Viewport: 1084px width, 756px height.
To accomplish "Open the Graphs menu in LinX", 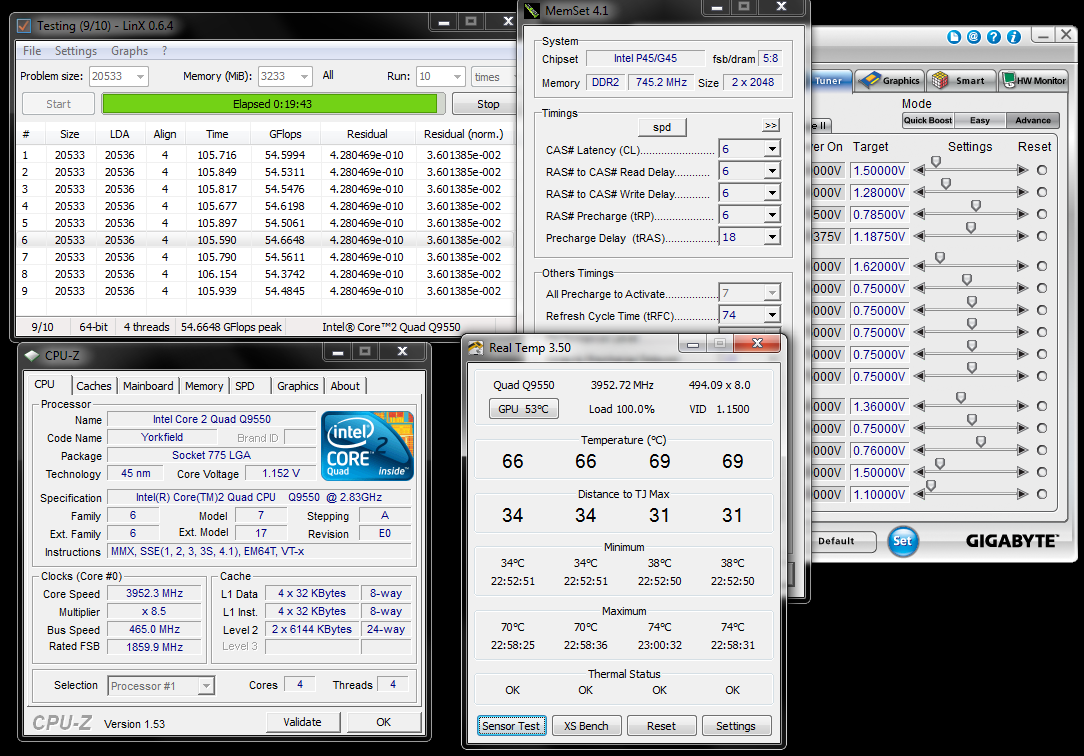I will tap(129, 51).
